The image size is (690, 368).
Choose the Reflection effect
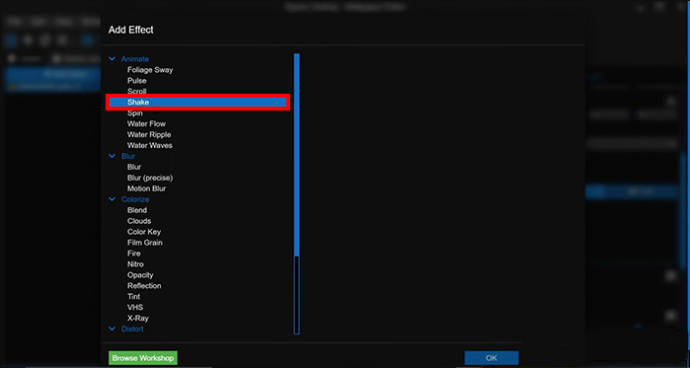144,286
